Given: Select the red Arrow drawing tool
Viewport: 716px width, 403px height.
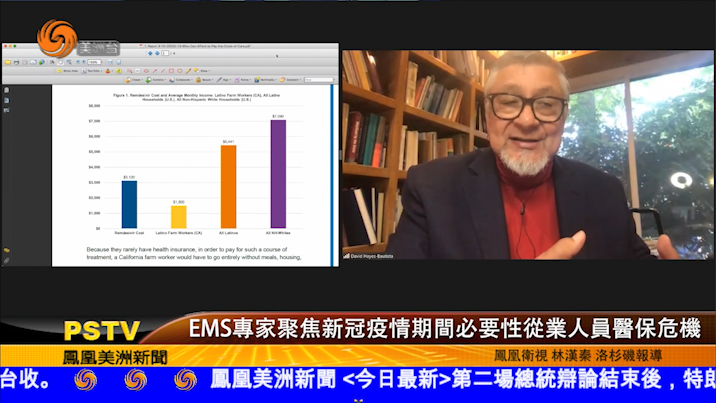Looking at the screenshot, I should pos(155,71).
